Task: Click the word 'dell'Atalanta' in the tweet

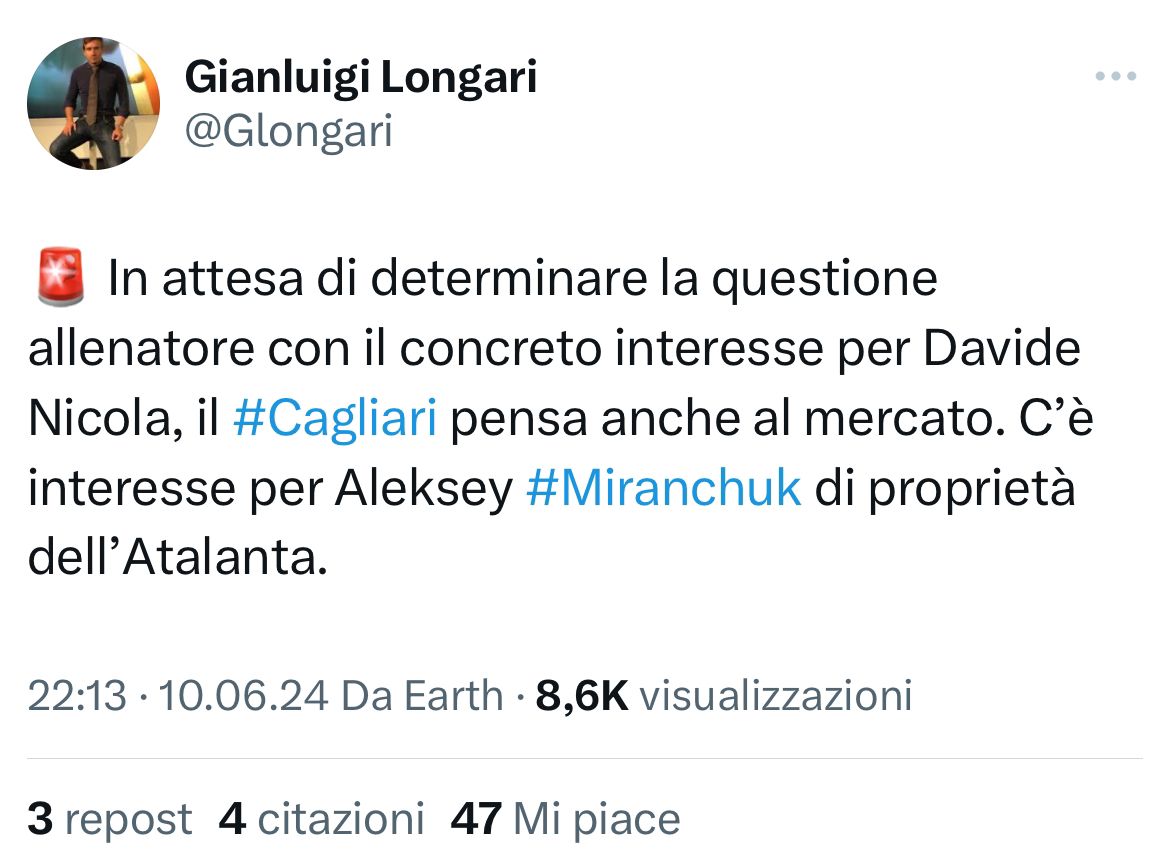Action: 178,557
